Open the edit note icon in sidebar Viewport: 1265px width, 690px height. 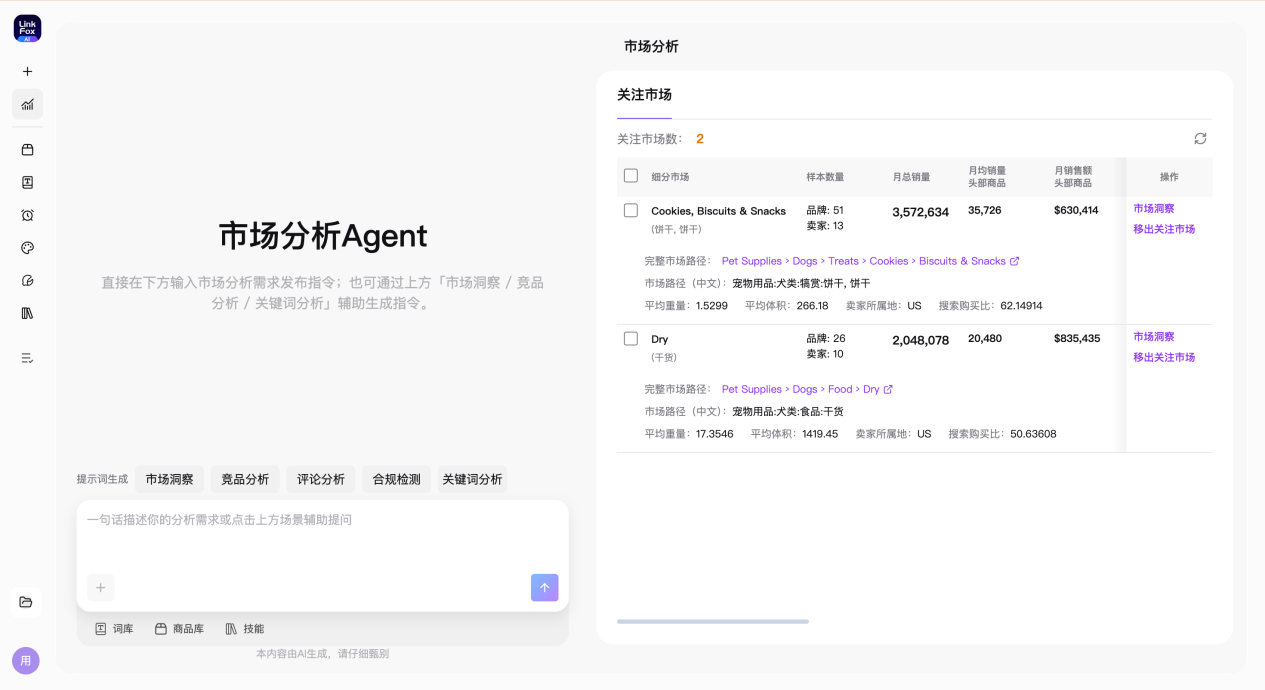point(27,280)
